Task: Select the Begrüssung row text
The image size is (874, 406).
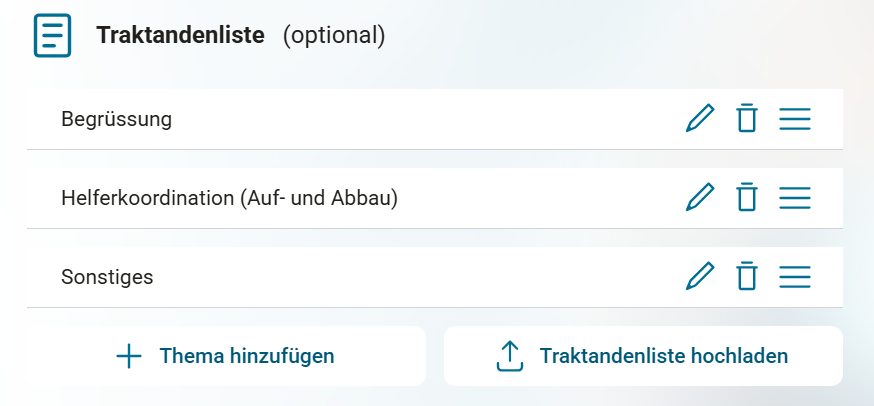Action: pos(116,120)
